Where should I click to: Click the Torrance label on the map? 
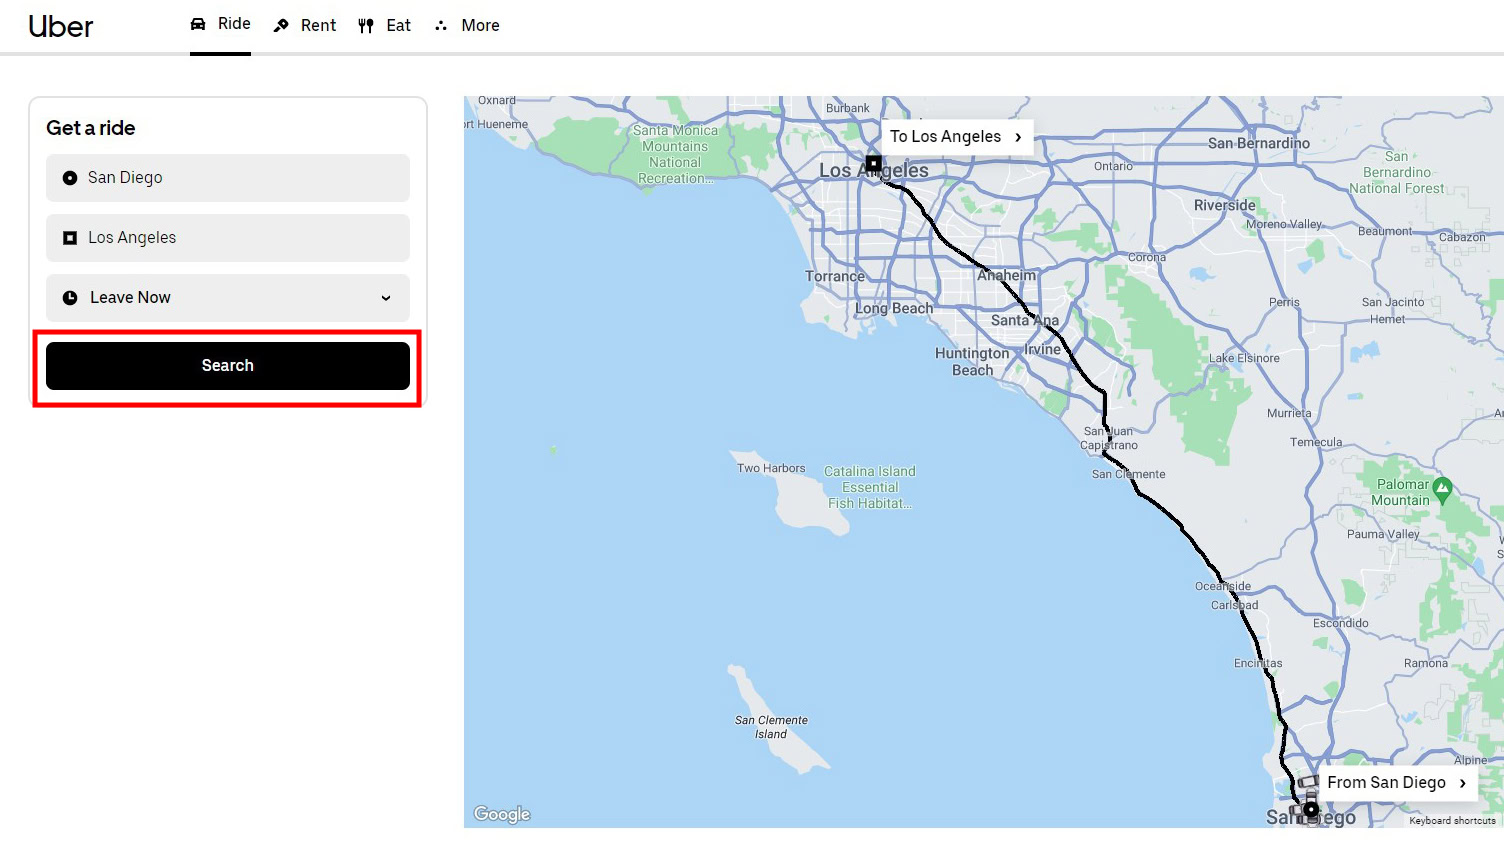coord(835,276)
